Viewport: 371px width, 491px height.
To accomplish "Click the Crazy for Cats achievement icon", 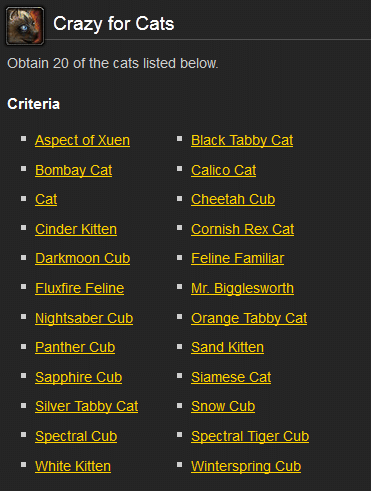I will click(25, 26).
